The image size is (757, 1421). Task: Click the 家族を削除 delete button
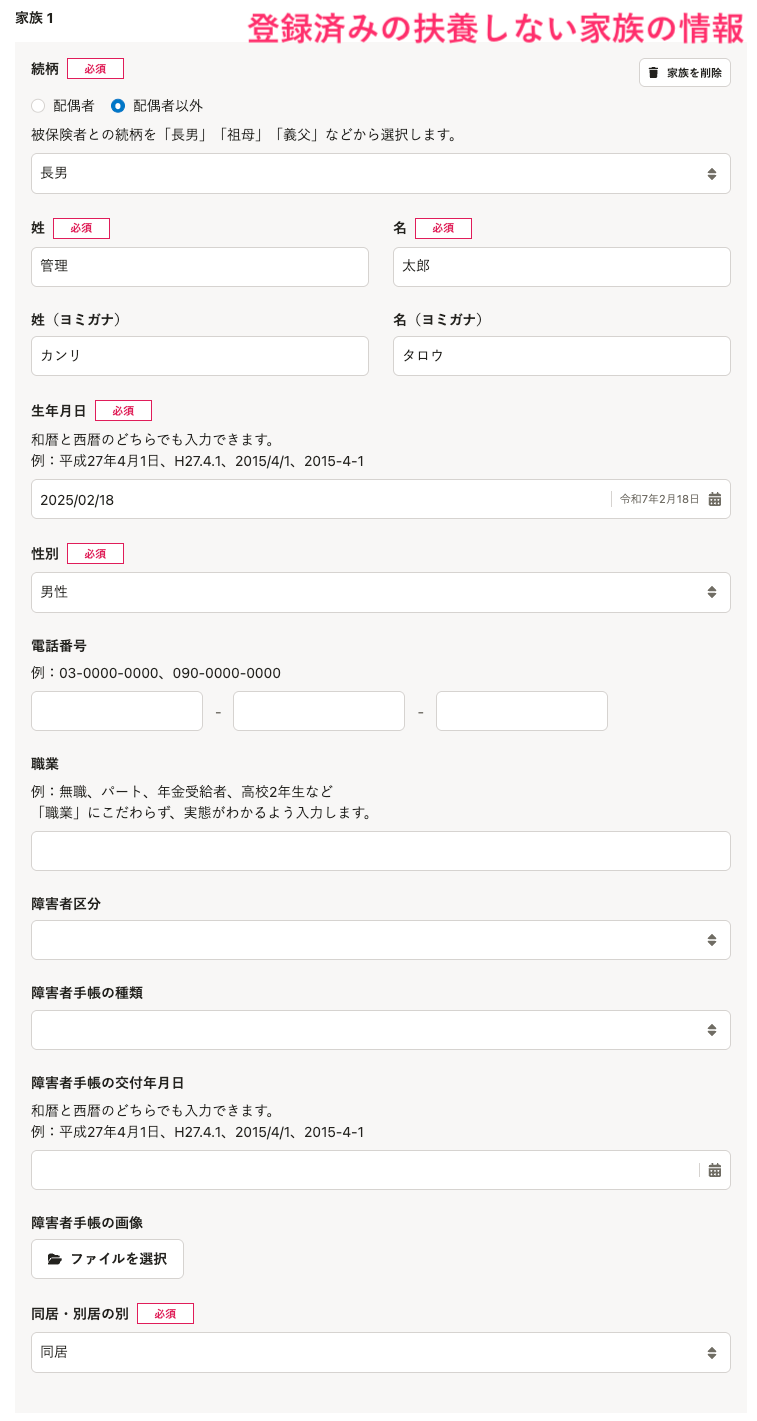[684, 73]
